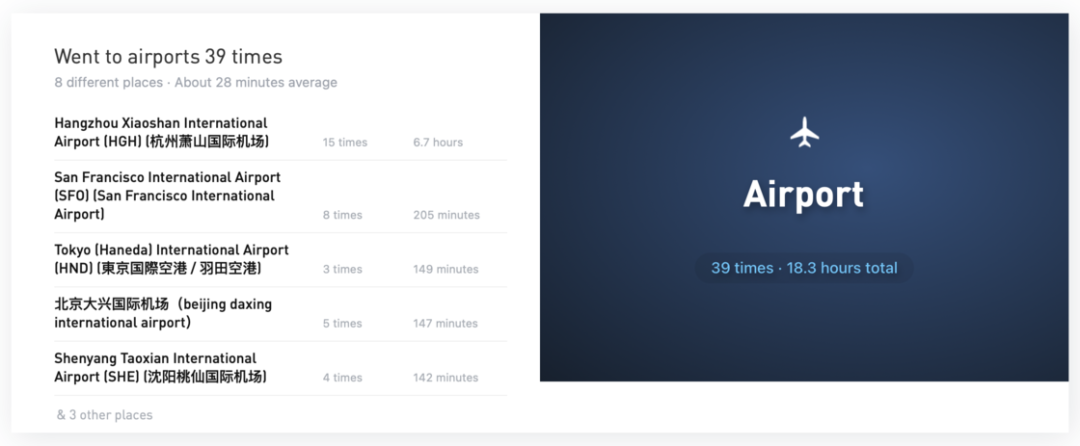Click the '39 times · 18.3 hours total' badge
The image size is (1080, 446).
804,268
